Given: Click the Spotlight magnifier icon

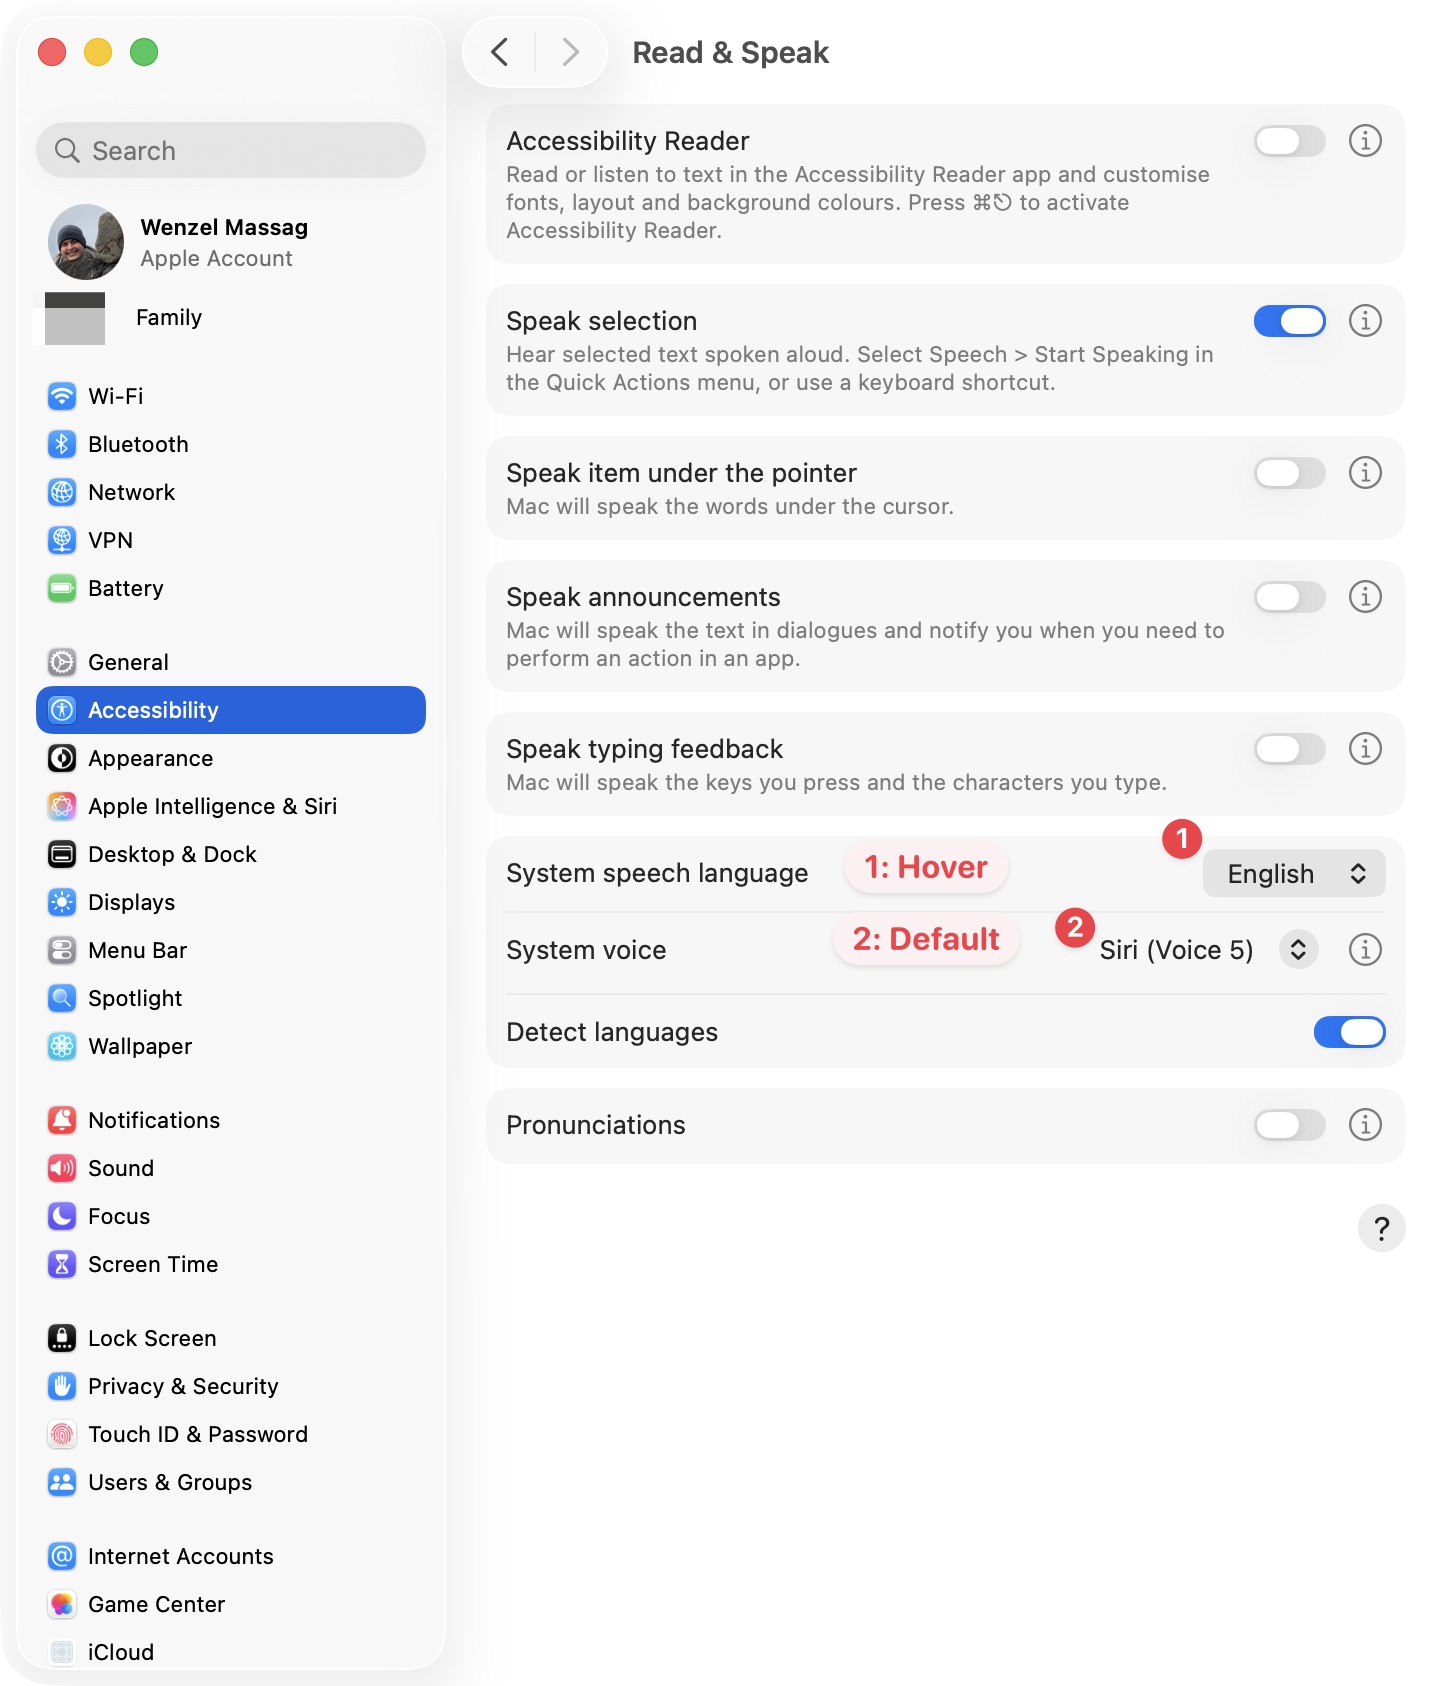Looking at the screenshot, I should 62,998.
